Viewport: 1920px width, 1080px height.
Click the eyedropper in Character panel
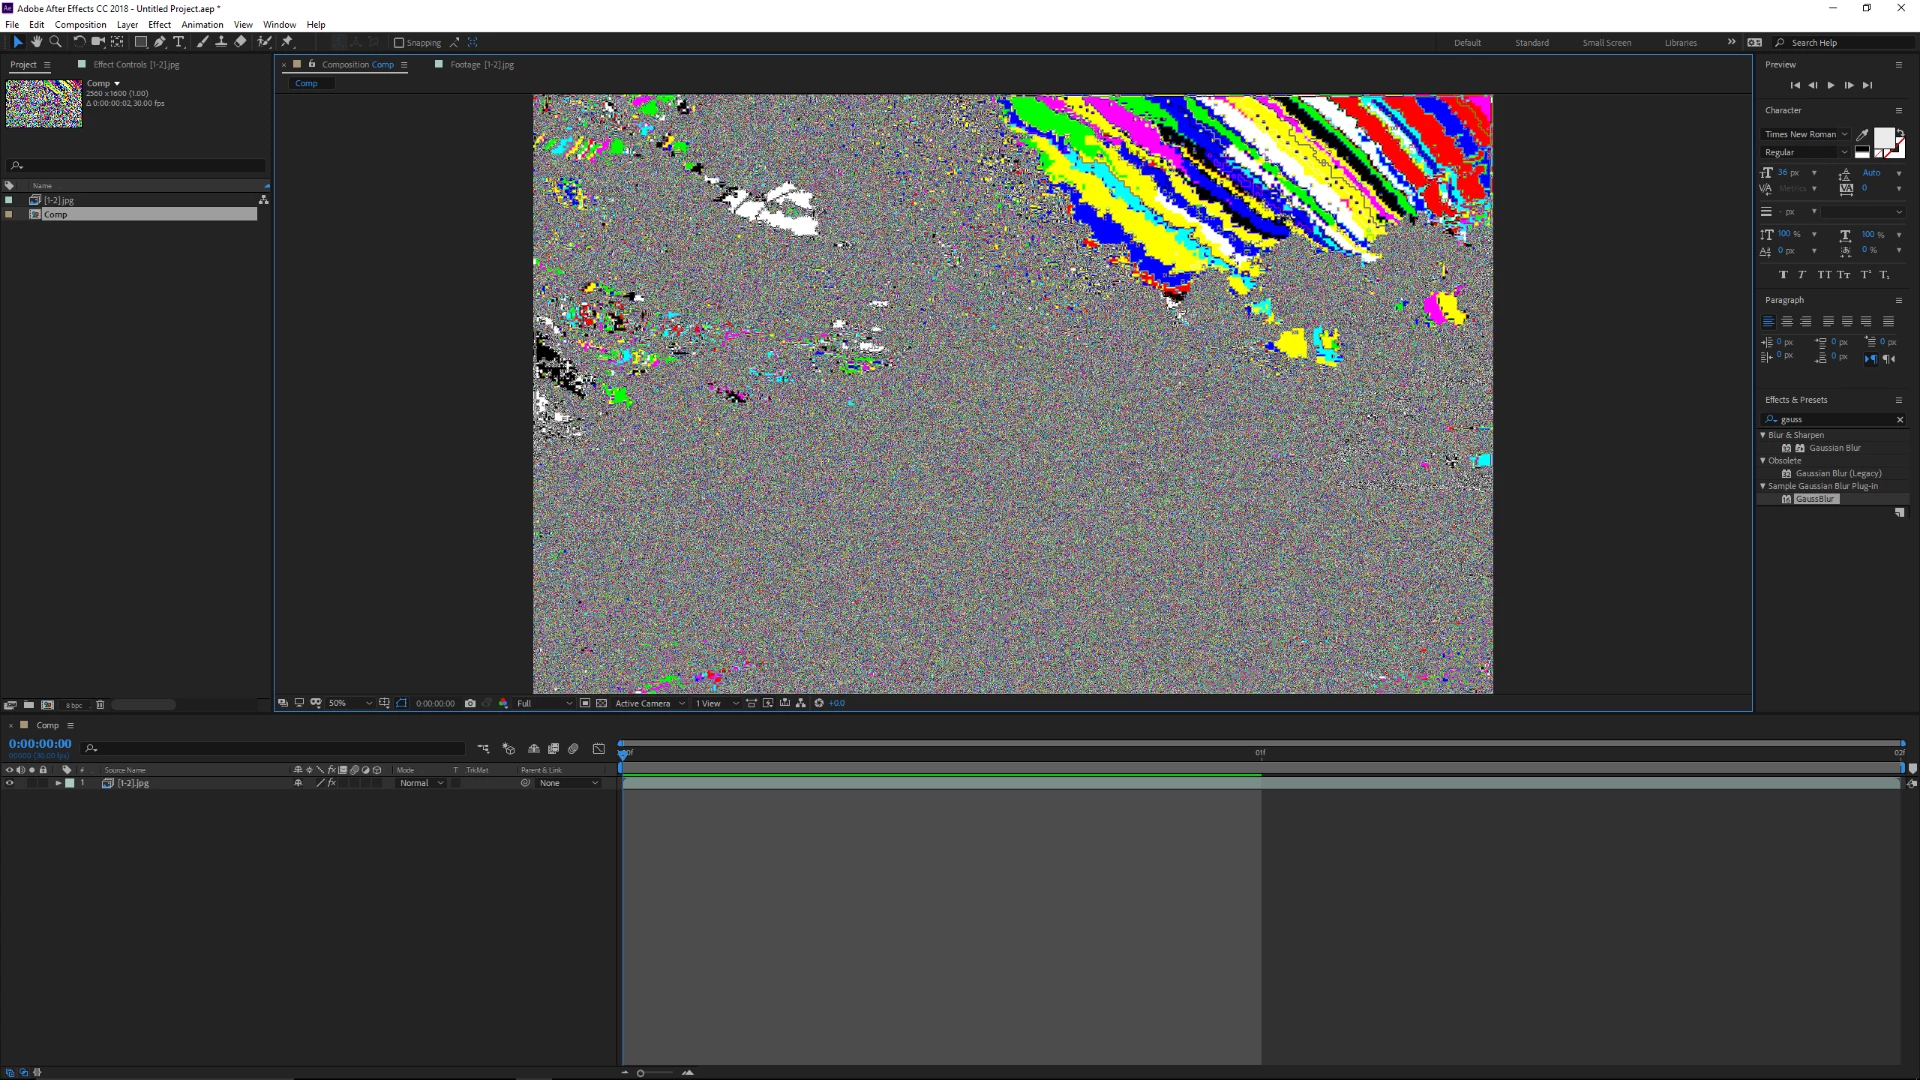click(1862, 134)
